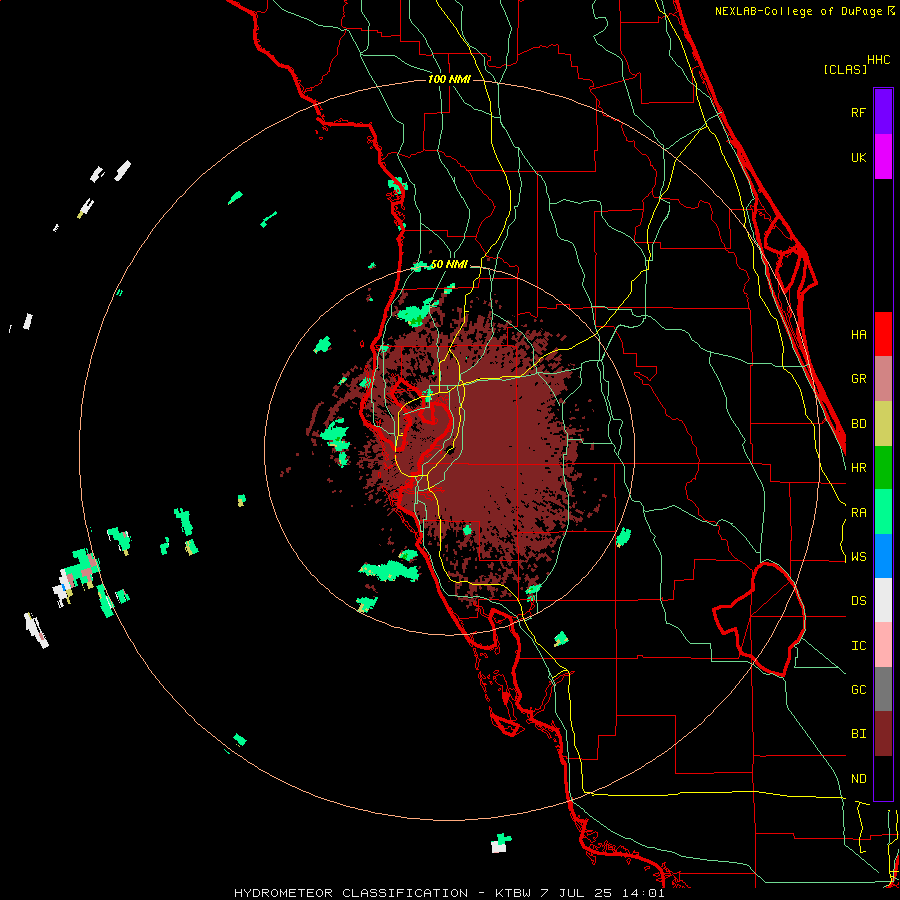This screenshot has width=900, height=900.
Task: Click the NEXLAB-College of DuPage credit
Action: click(804, 11)
